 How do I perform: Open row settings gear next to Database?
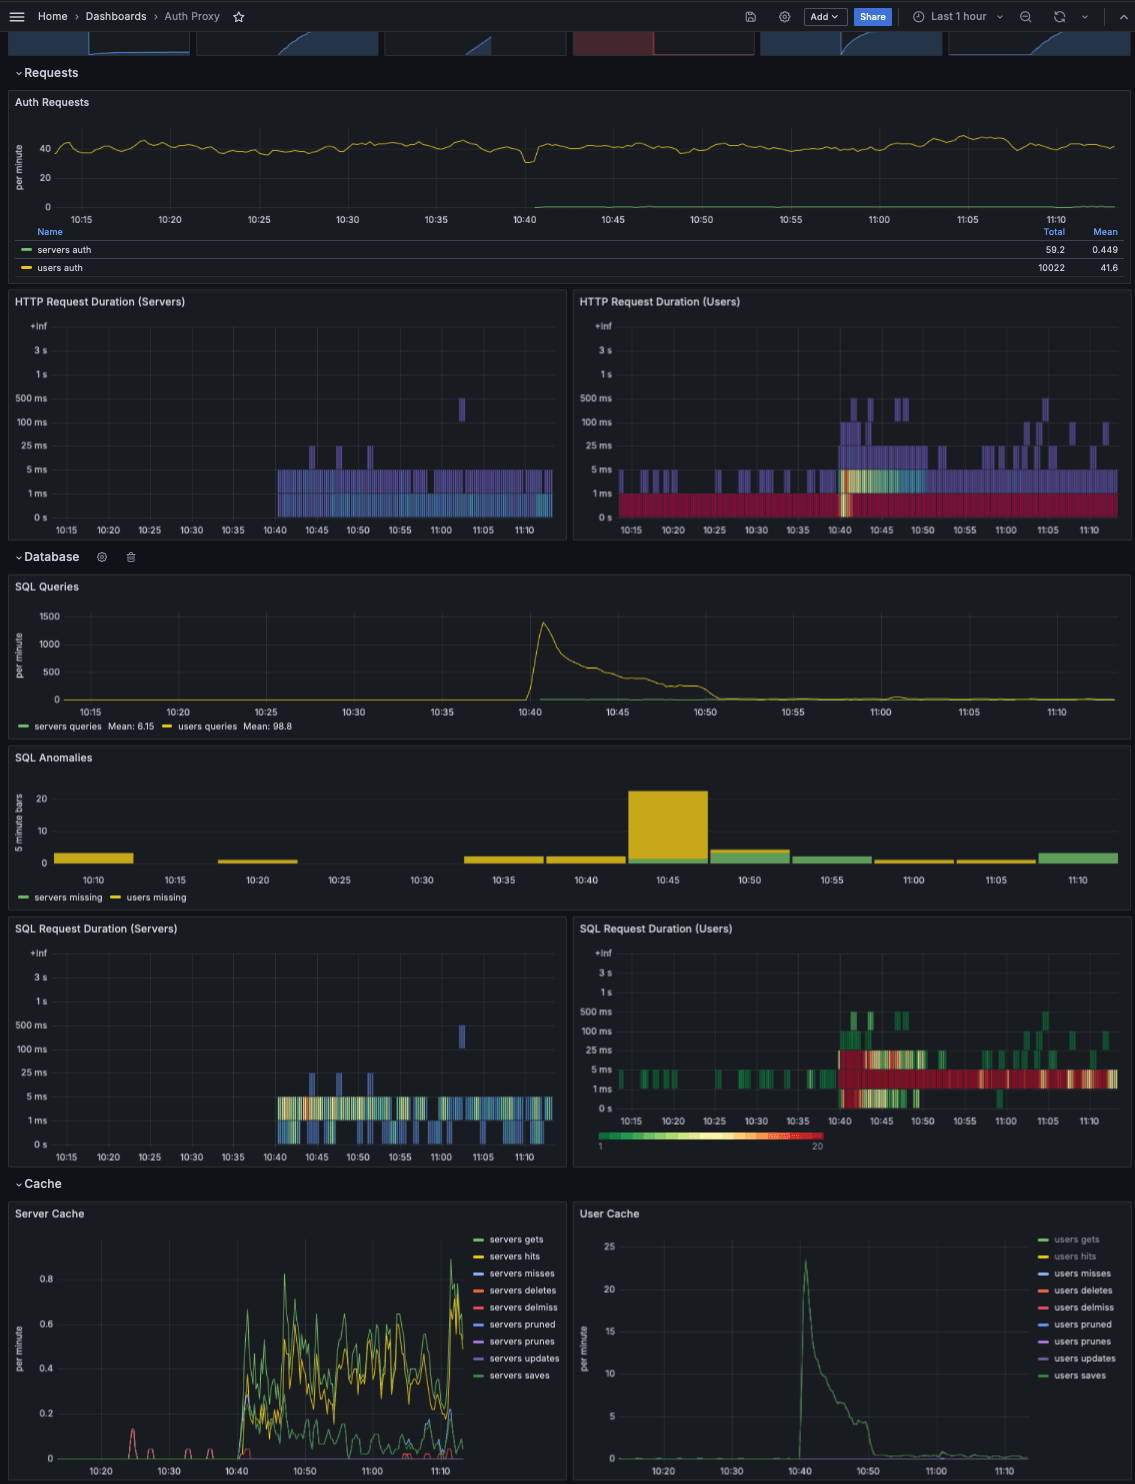click(101, 557)
